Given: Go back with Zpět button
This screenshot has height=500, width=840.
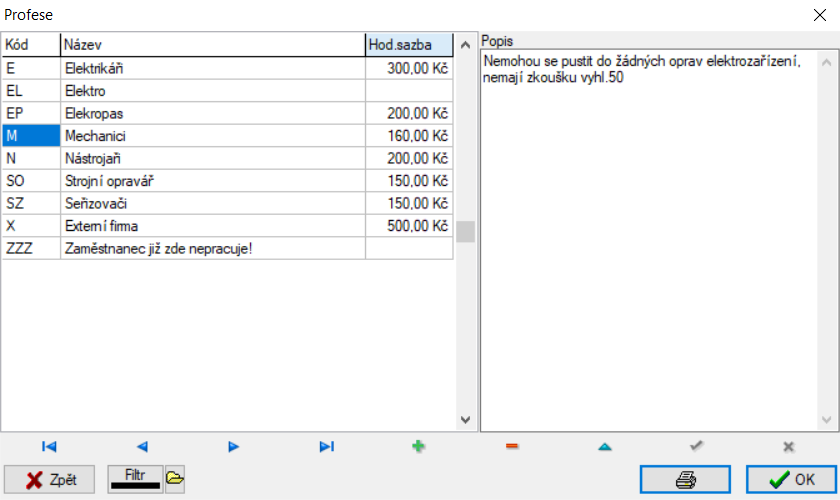Looking at the screenshot, I should coord(49,479).
